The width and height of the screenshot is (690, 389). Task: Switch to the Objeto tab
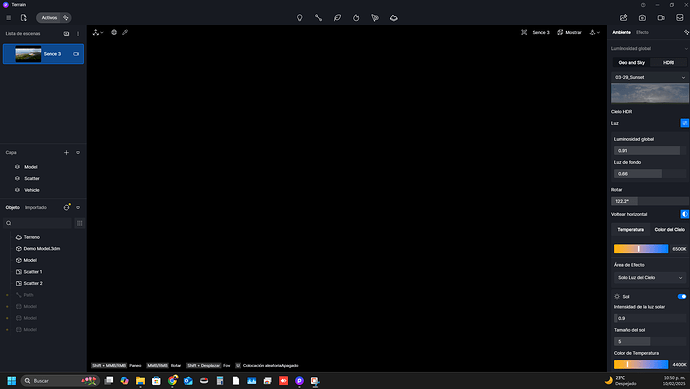(x=12, y=207)
